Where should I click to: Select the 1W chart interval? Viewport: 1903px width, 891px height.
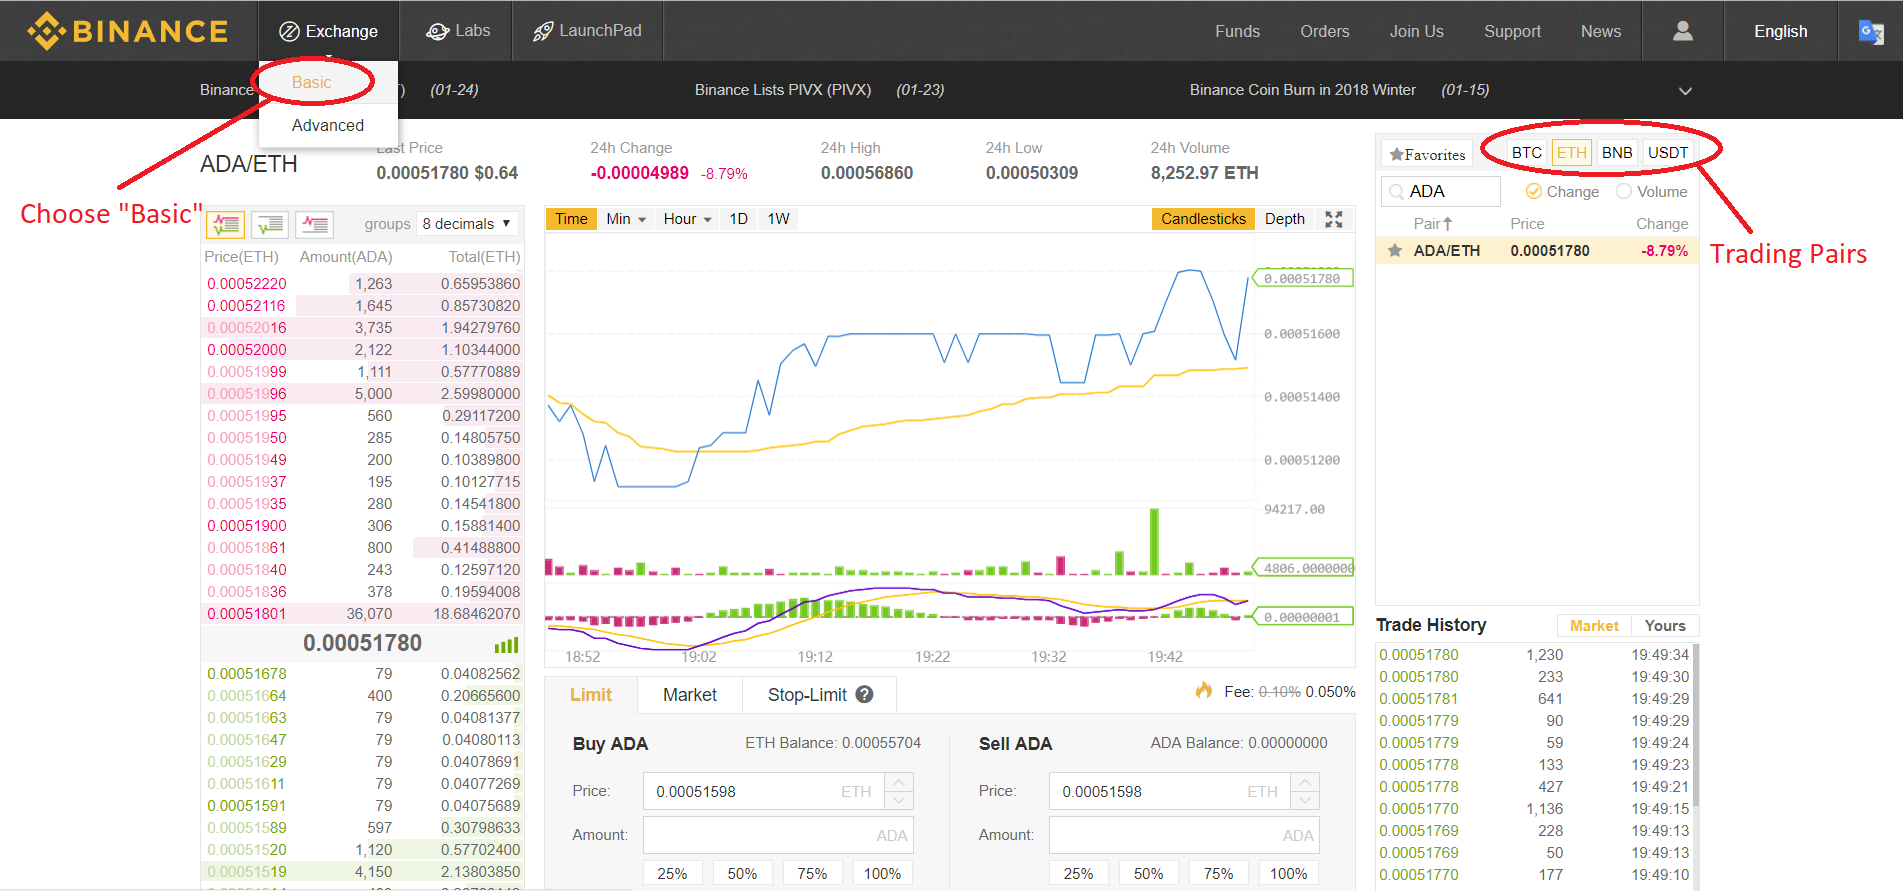pos(778,219)
